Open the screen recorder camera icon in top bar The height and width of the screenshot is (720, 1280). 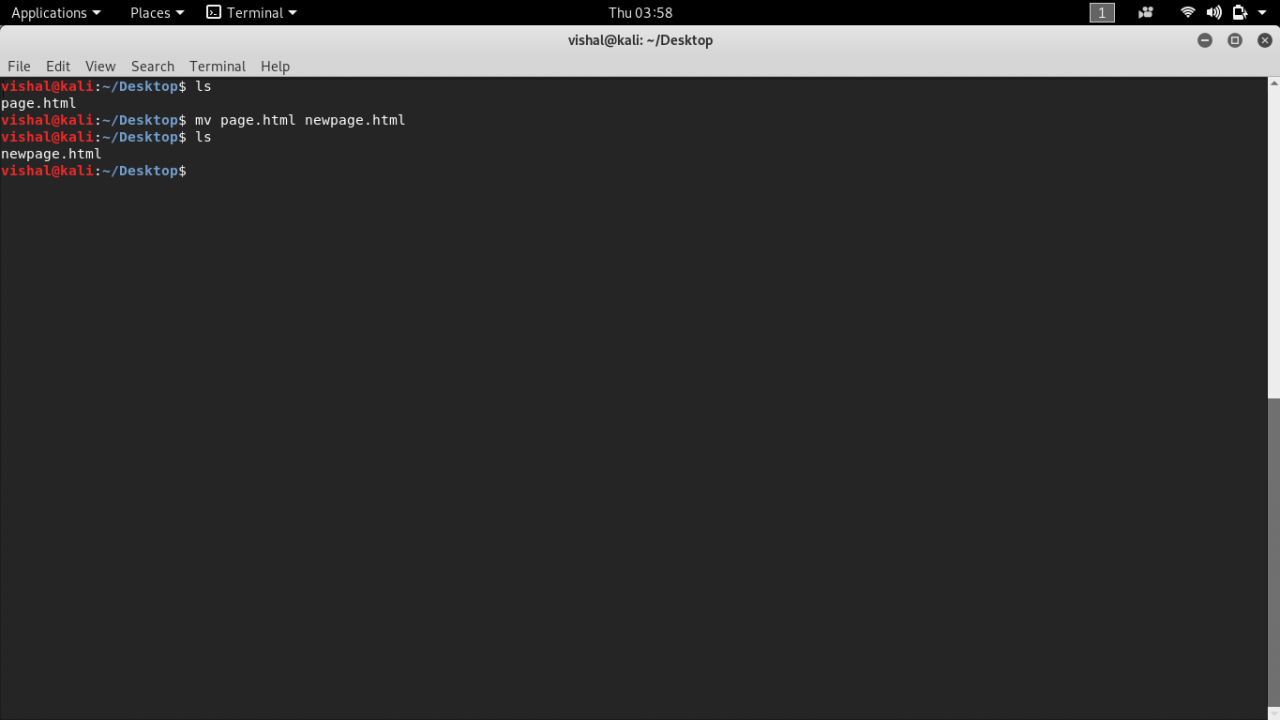pyautogui.click(x=1146, y=13)
